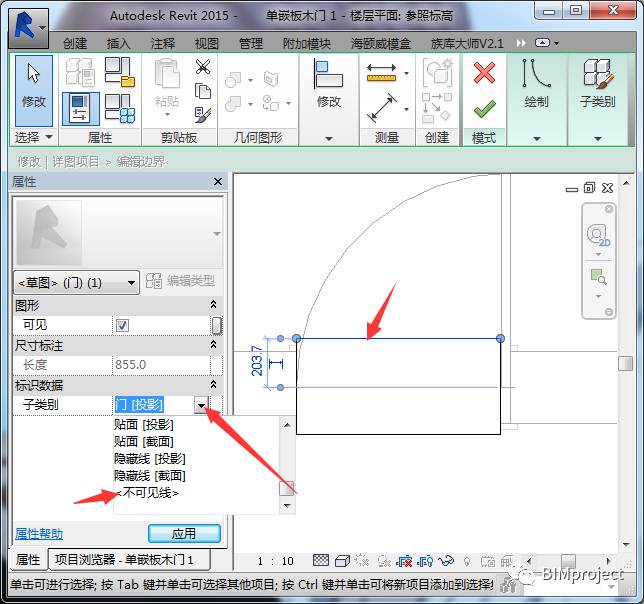
Task: Uncheck the 可见 visible checkbox
Action: click(x=122, y=325)
